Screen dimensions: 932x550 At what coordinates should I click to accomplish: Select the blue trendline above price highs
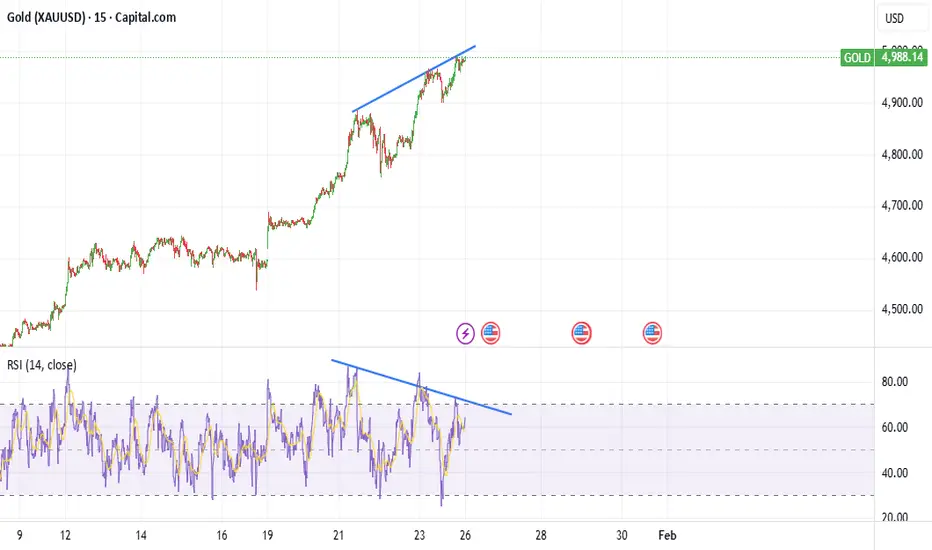[414, 78]
